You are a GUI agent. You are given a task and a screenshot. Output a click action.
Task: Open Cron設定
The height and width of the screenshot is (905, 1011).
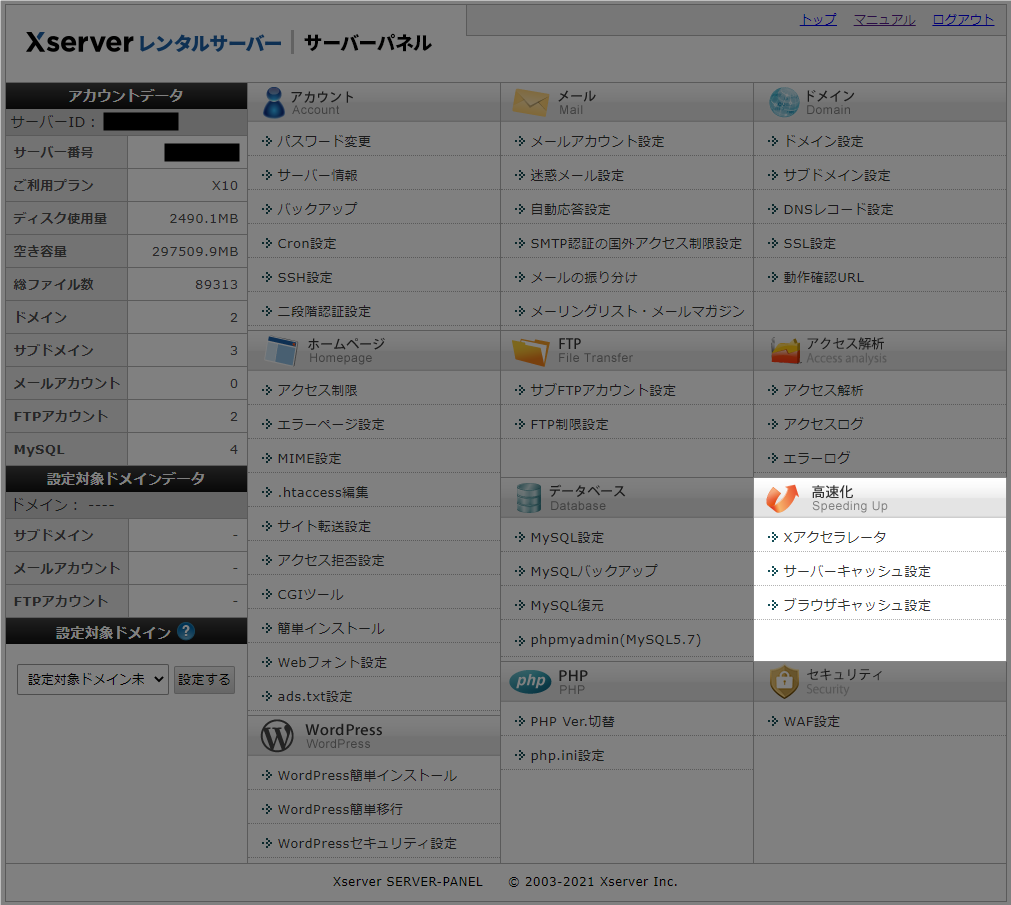[x=307, y=244]
